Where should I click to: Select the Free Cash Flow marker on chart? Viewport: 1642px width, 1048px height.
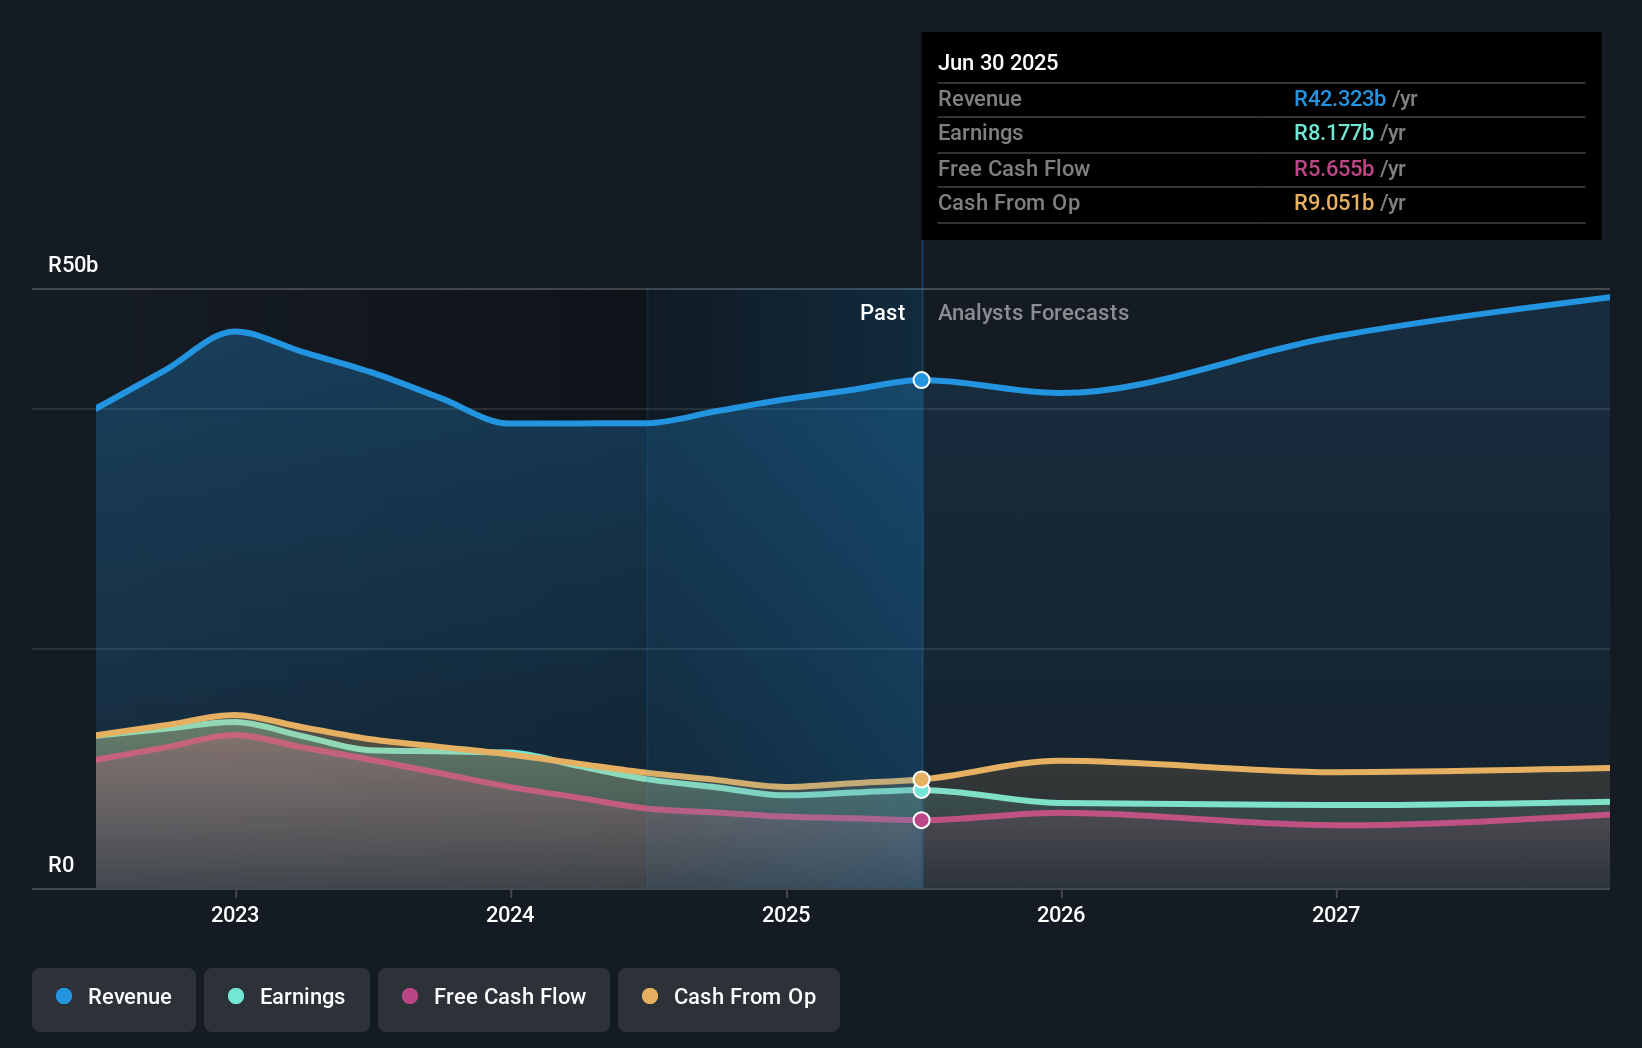[921, 820]
